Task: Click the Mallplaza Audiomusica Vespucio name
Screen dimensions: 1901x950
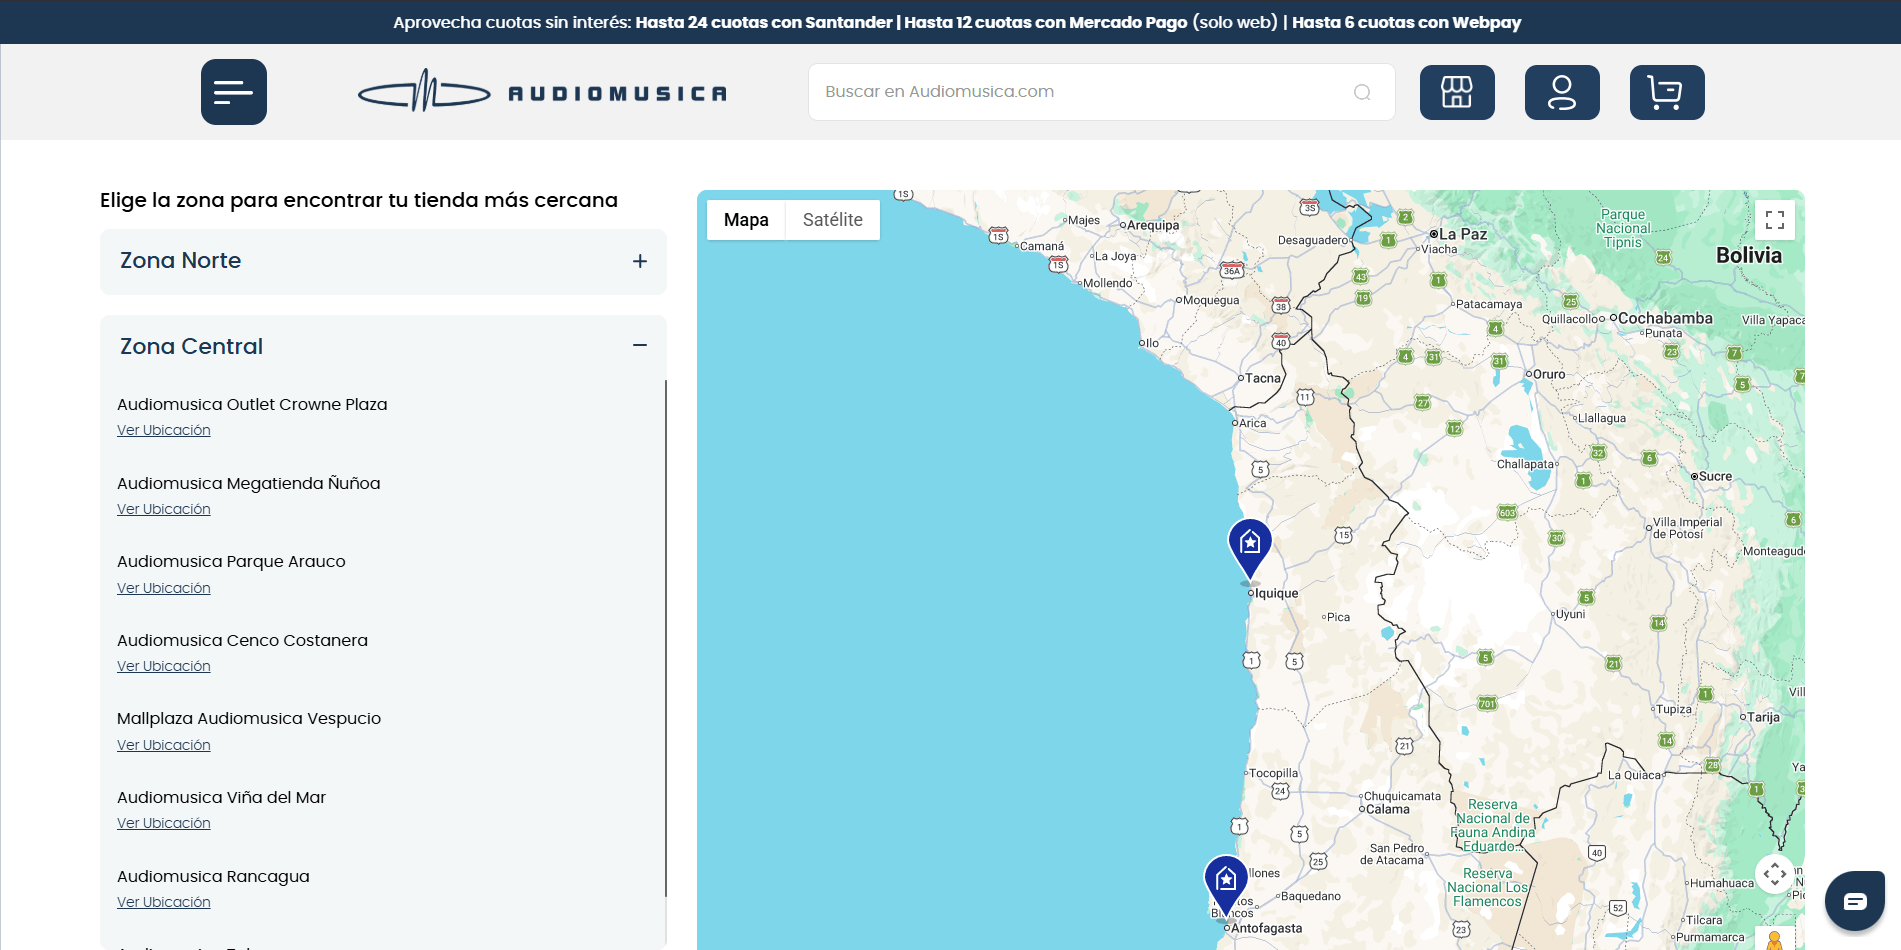Action: (249, 718)
